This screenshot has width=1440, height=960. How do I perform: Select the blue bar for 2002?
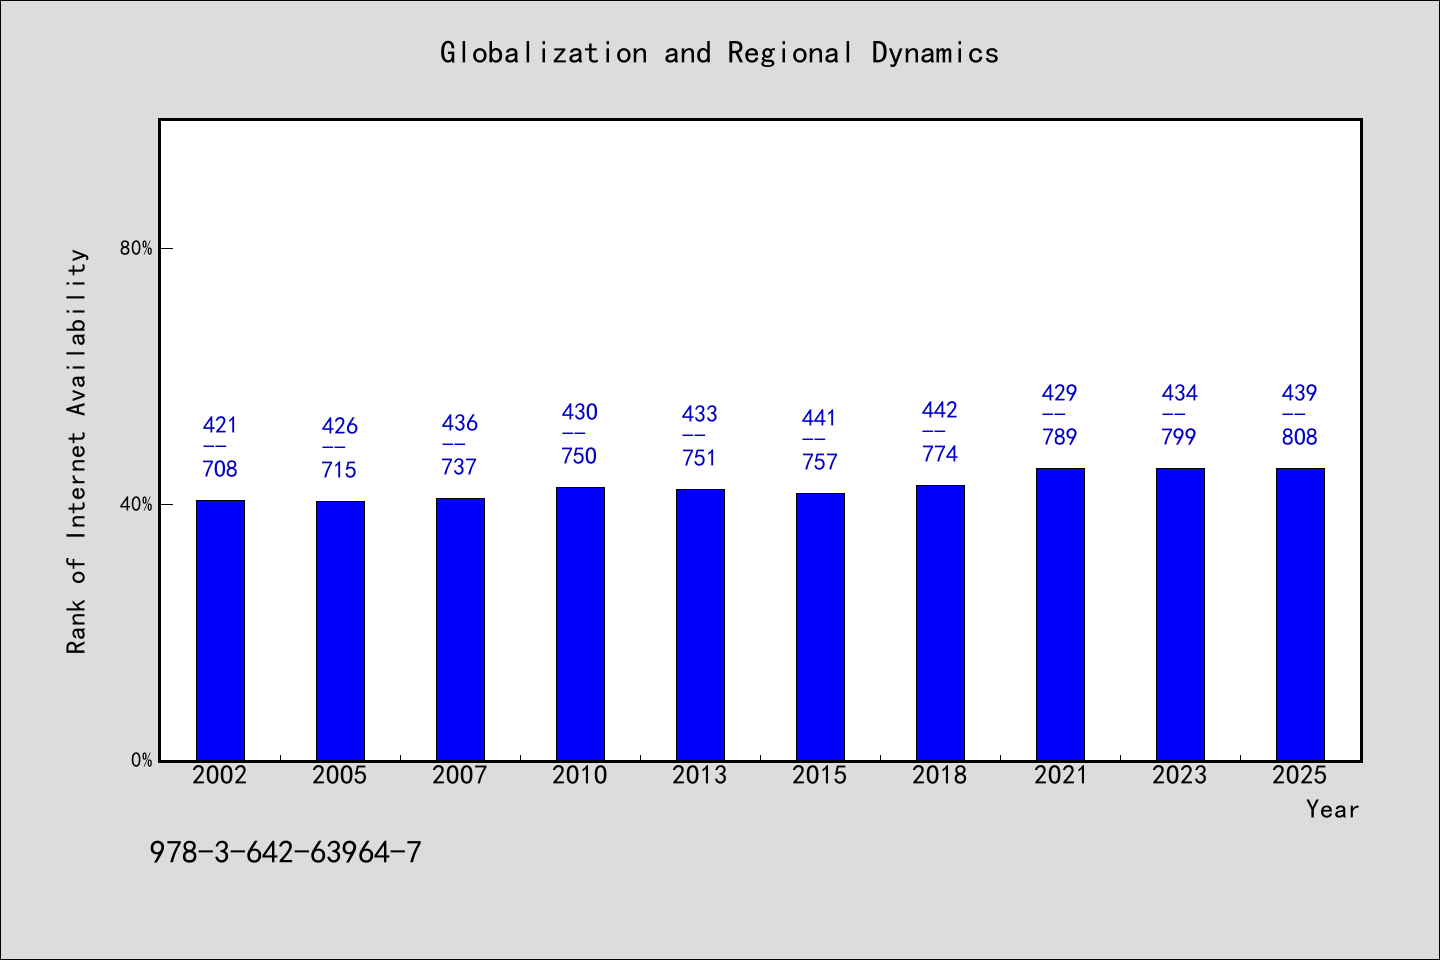220,630
